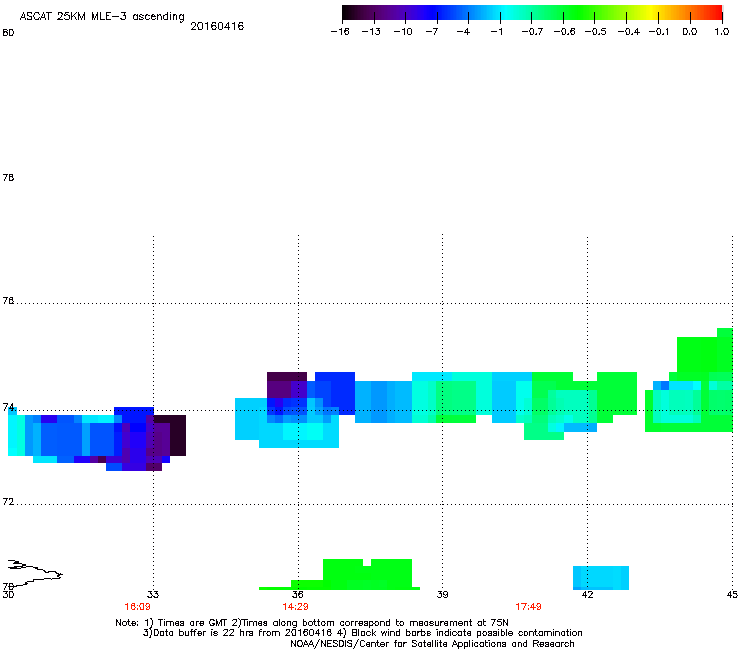Click the -16 color scale label
This screenshot has height=650, width=740.
click(340, 32)
